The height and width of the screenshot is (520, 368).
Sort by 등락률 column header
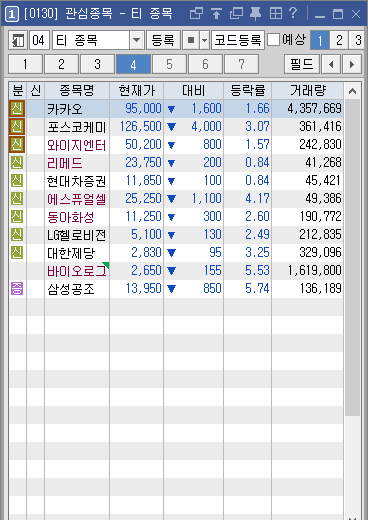click(248, 91)
